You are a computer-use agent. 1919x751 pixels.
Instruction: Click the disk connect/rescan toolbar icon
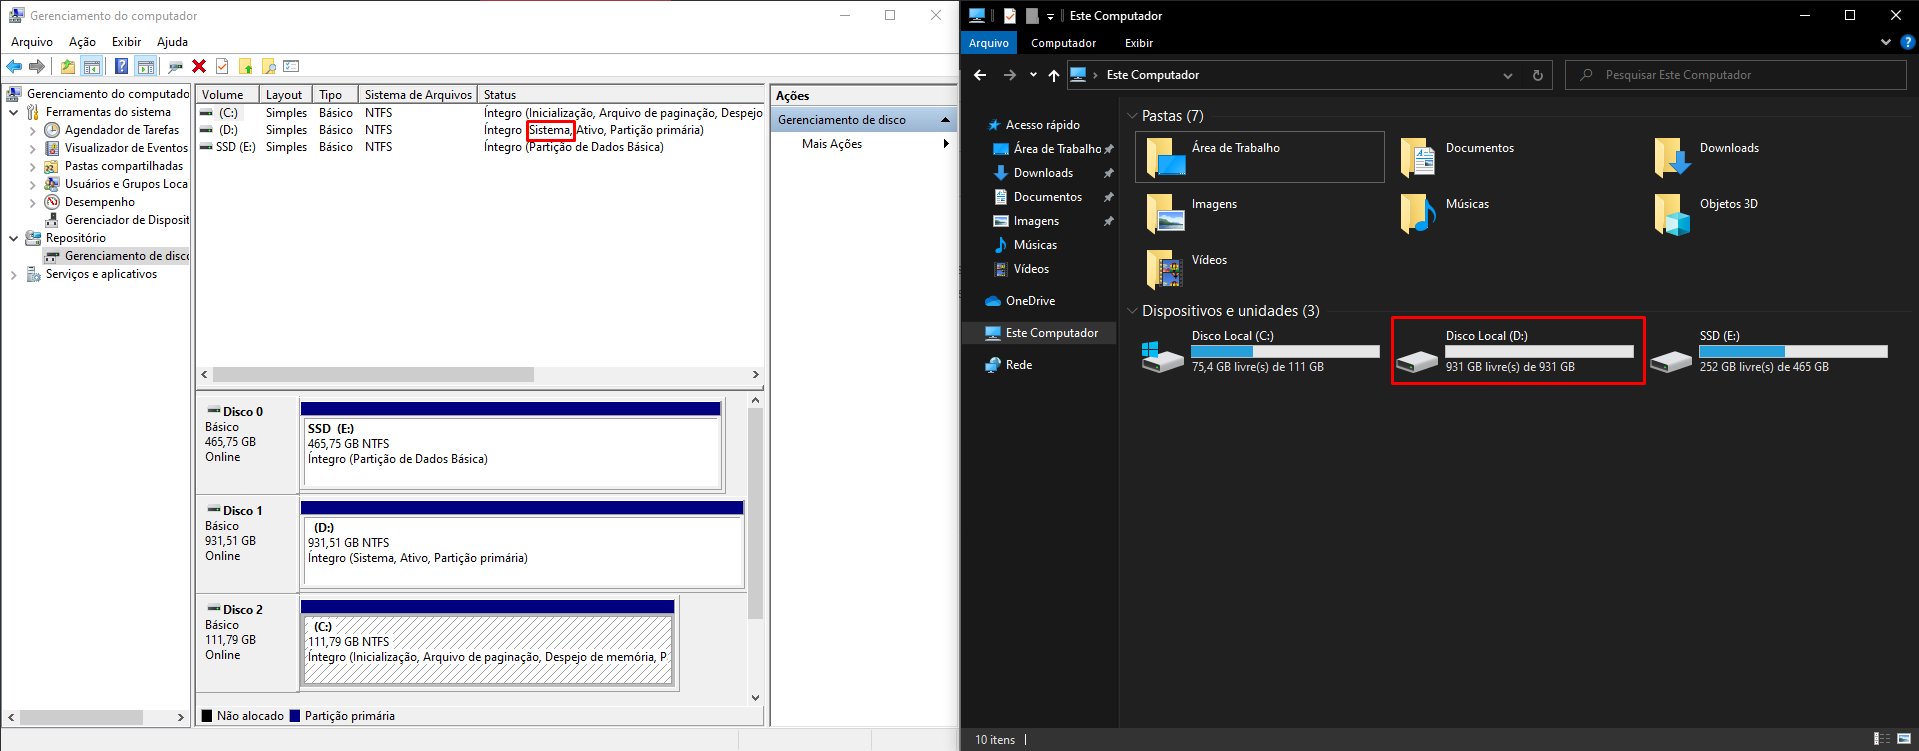coord(175,66)
